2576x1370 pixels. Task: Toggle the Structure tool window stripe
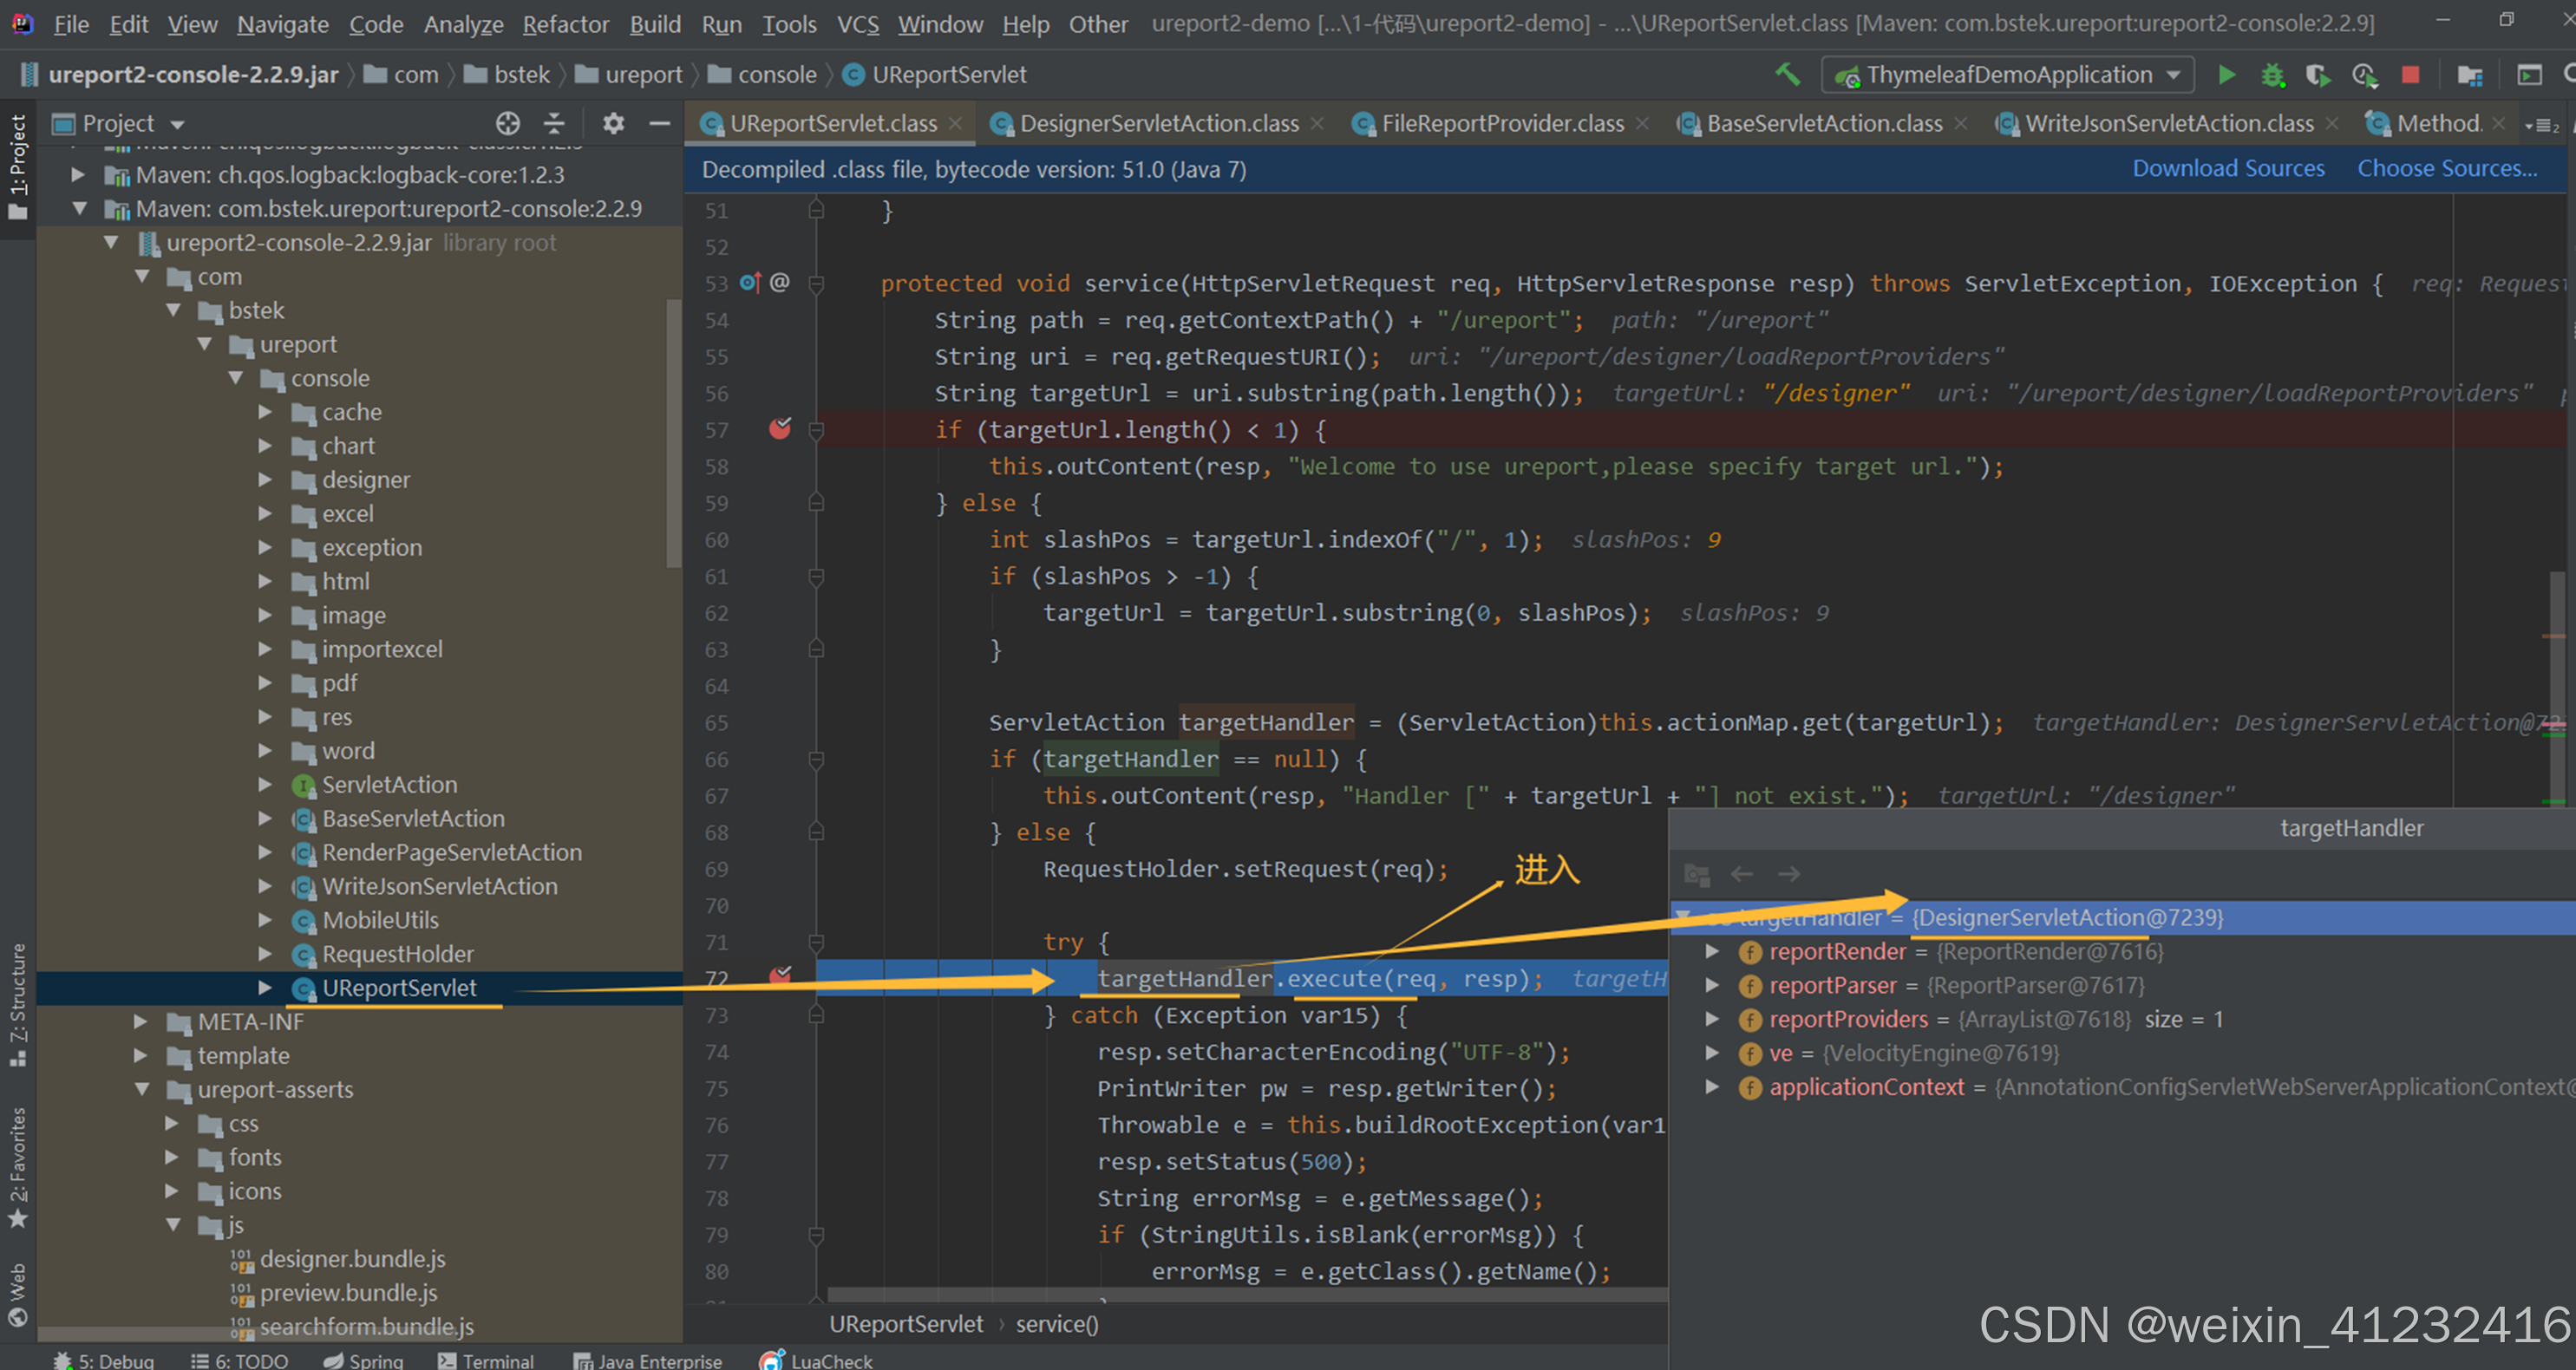(17, 1003)
